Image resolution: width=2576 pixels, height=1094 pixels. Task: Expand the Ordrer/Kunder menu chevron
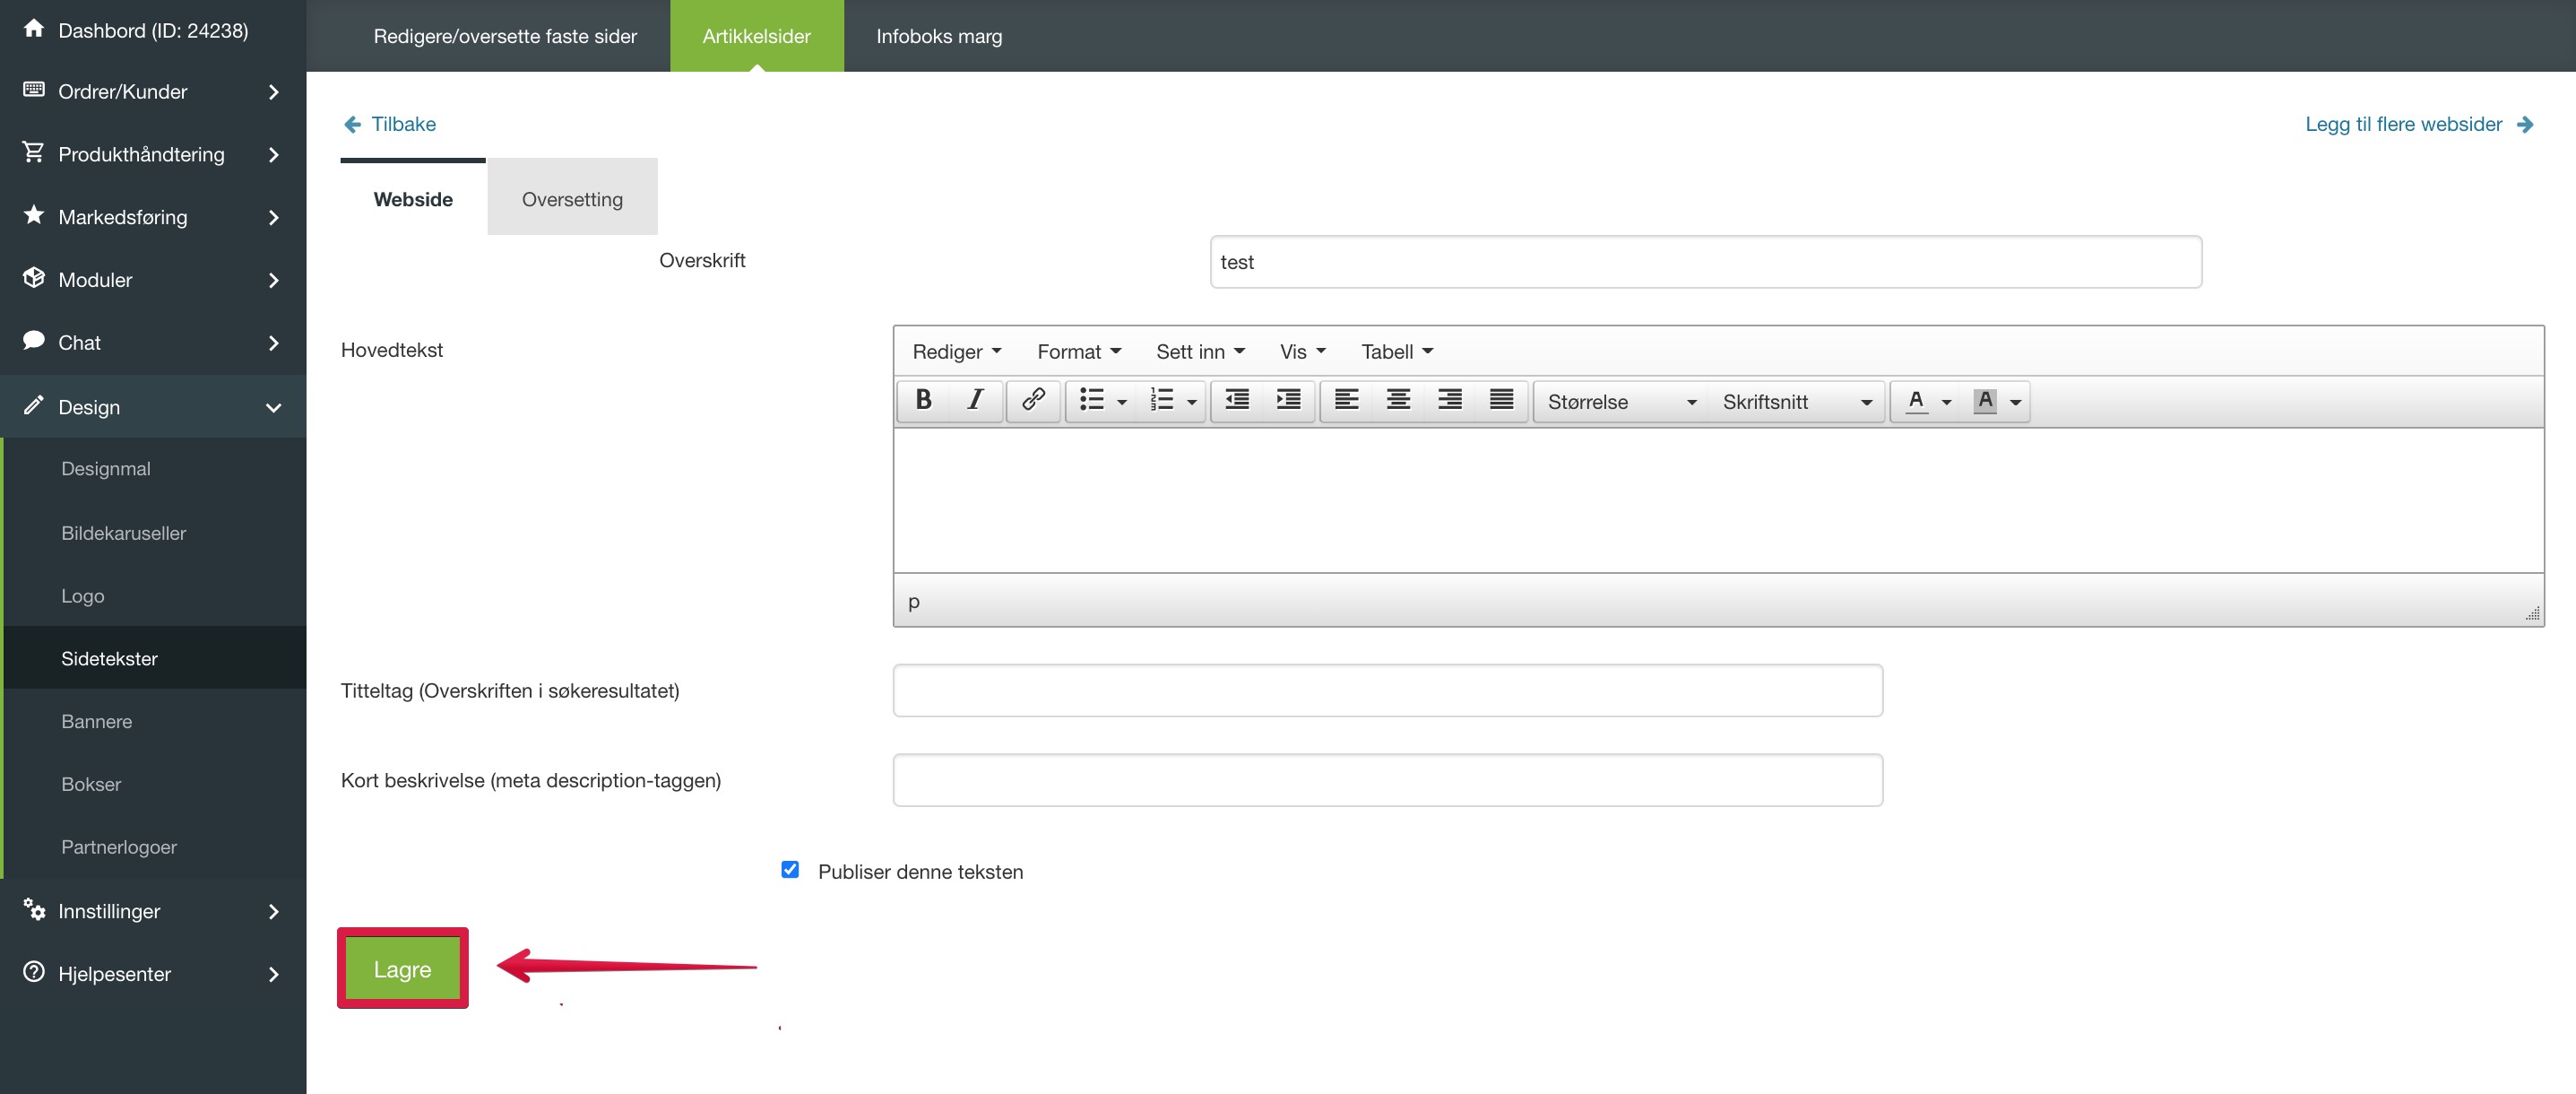pos(273,92)
